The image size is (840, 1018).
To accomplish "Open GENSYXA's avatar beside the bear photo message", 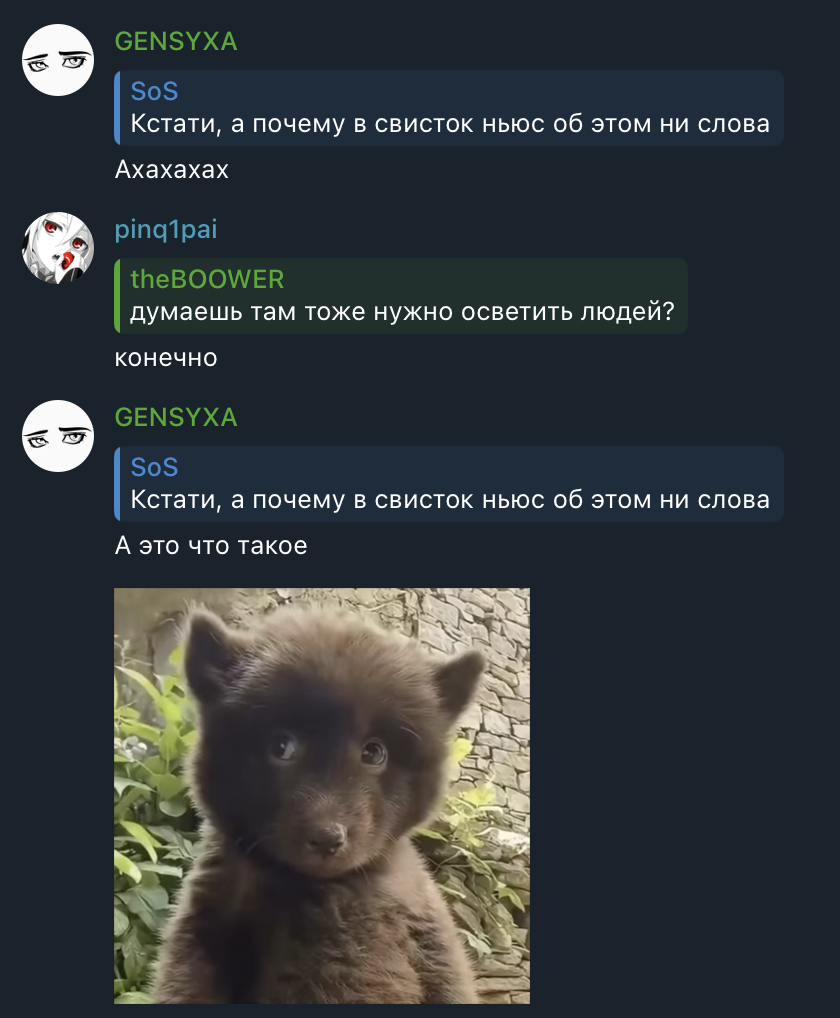I will tap(58, 436).
